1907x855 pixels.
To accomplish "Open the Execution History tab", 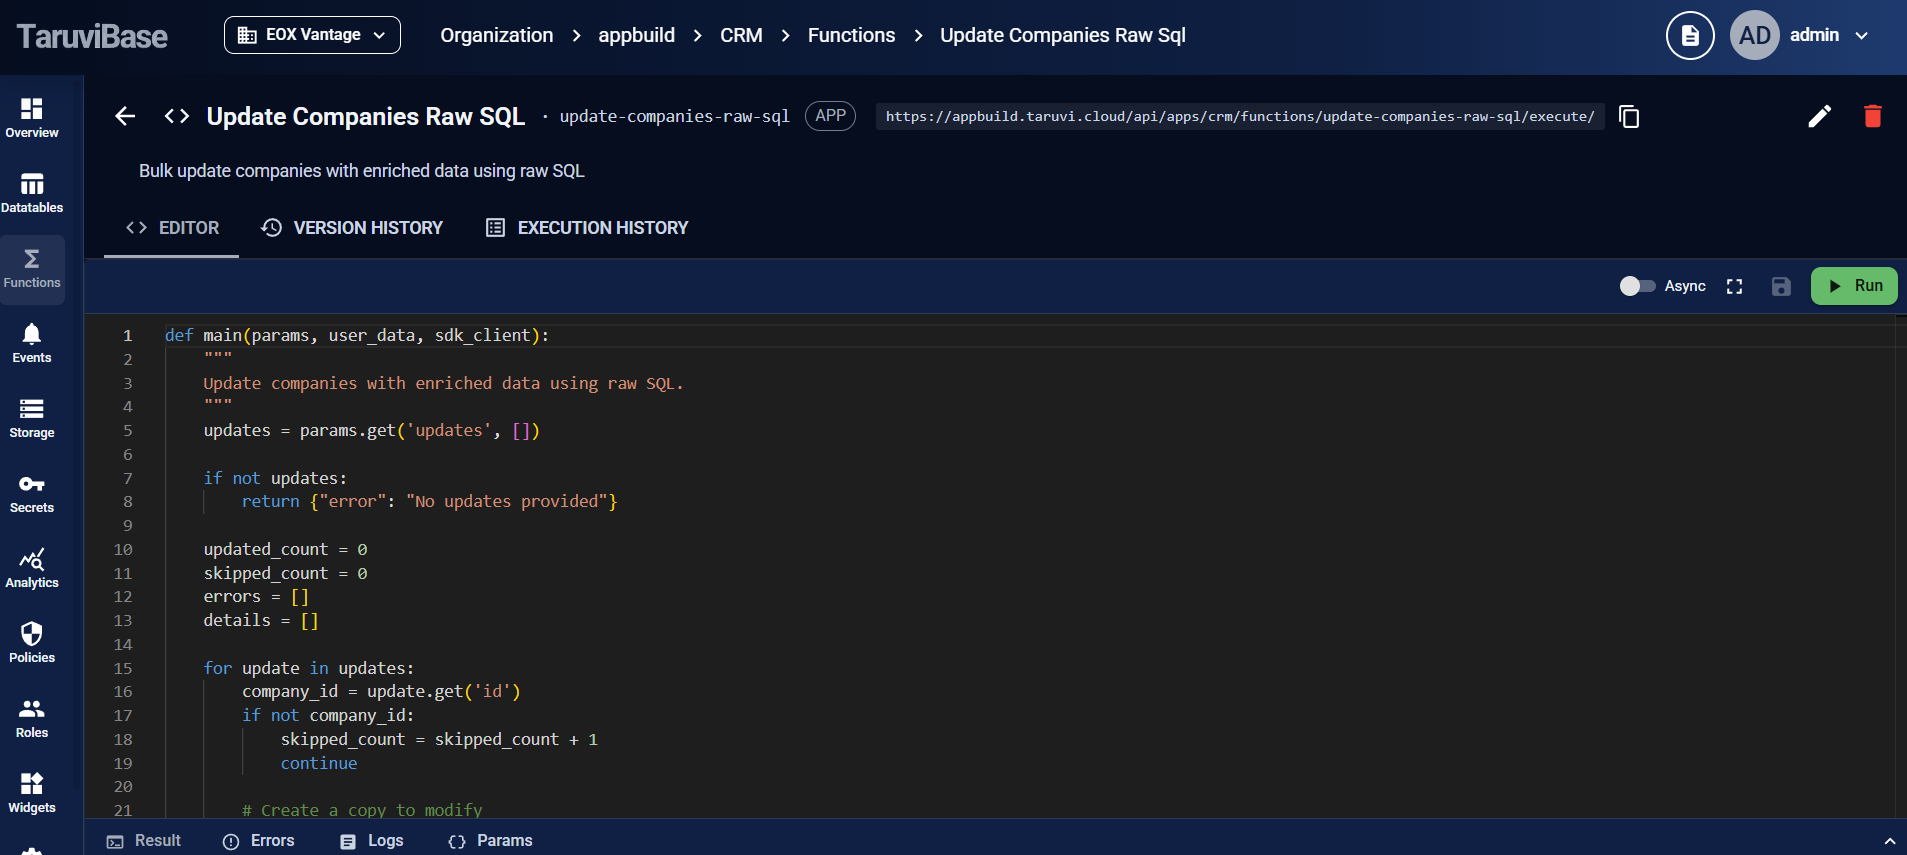I will click(587, 228).
